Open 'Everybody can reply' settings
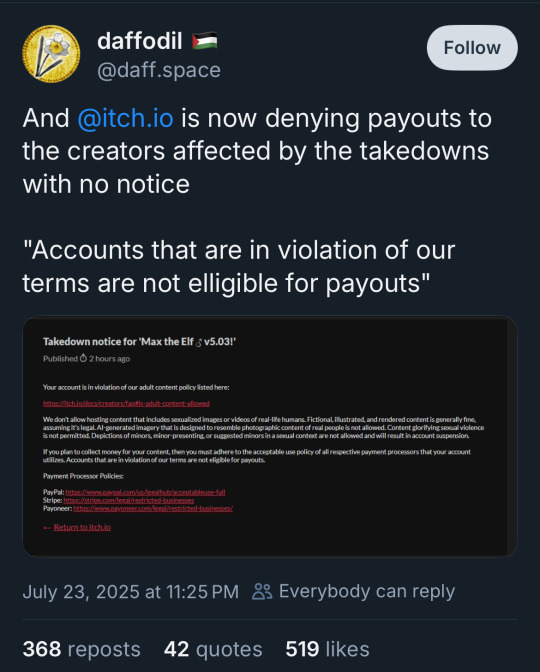Image resolution: width=540 pixels, height=672 pixels. (x=367, y=591)
